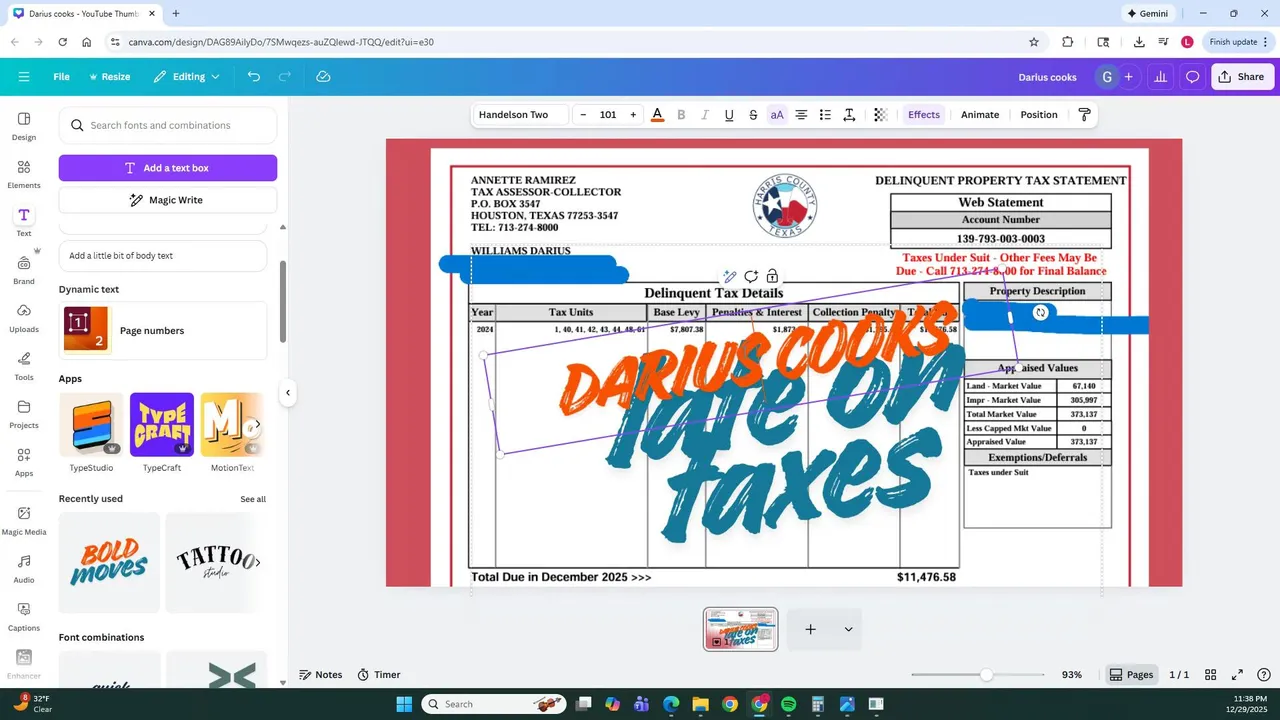The image size is (1280, 720).
Task: Open the analytics chart icon
Action: (1160, 77)
